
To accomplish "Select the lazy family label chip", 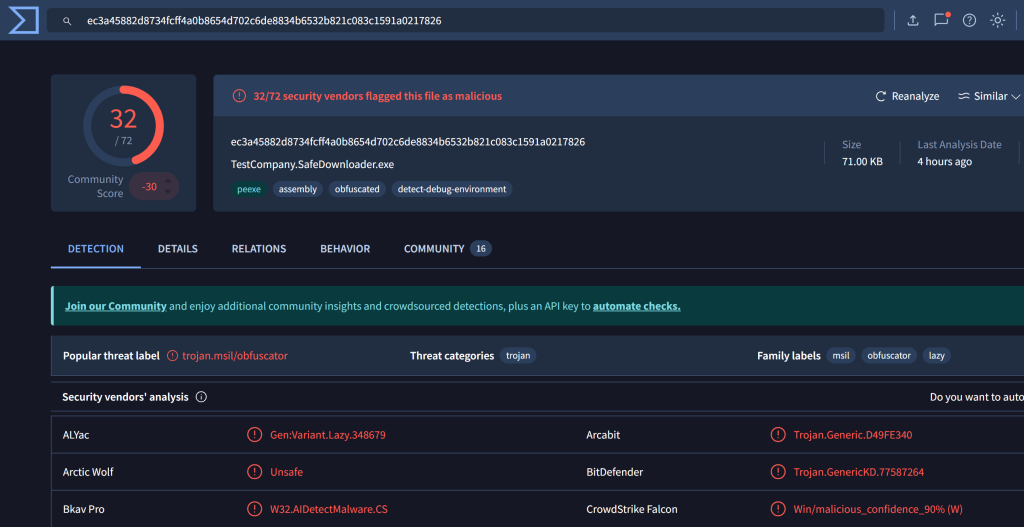I will 937,356.
